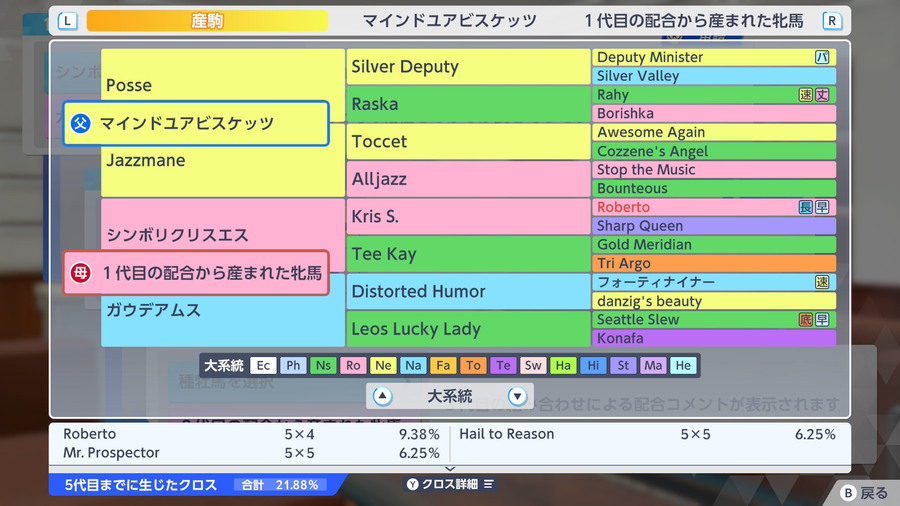Image resolution: width=900 pixels, height=506 pixels.
Task: Click the 速 badge on Rahy
Action: tap(805, 95)
